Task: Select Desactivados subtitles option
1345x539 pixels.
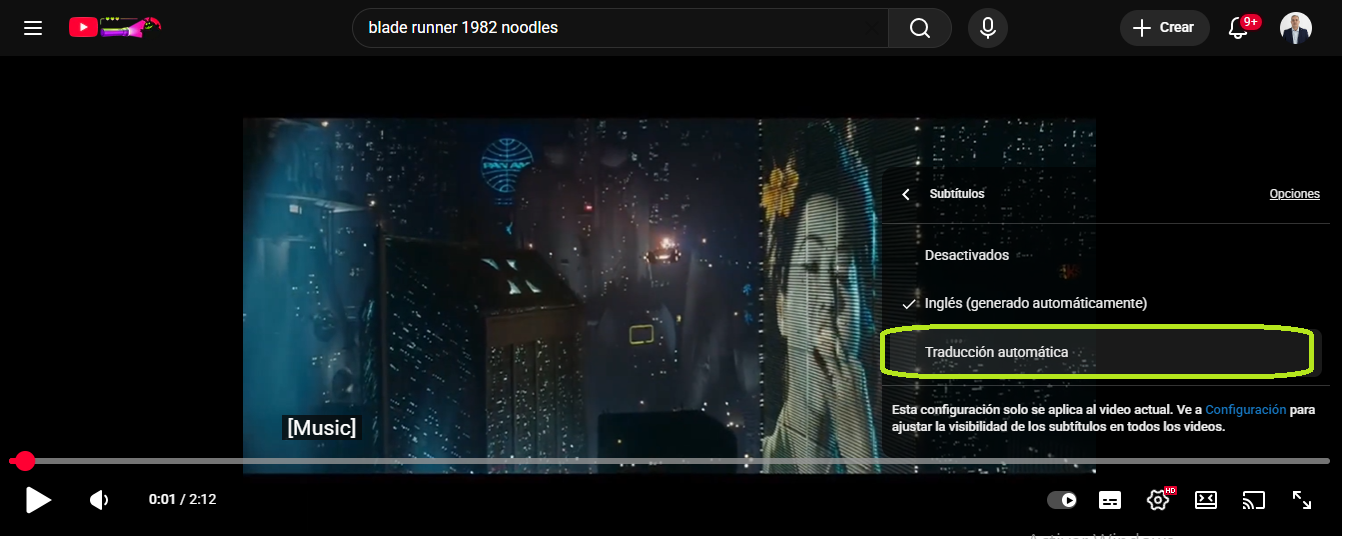Action: [1105, 255]
